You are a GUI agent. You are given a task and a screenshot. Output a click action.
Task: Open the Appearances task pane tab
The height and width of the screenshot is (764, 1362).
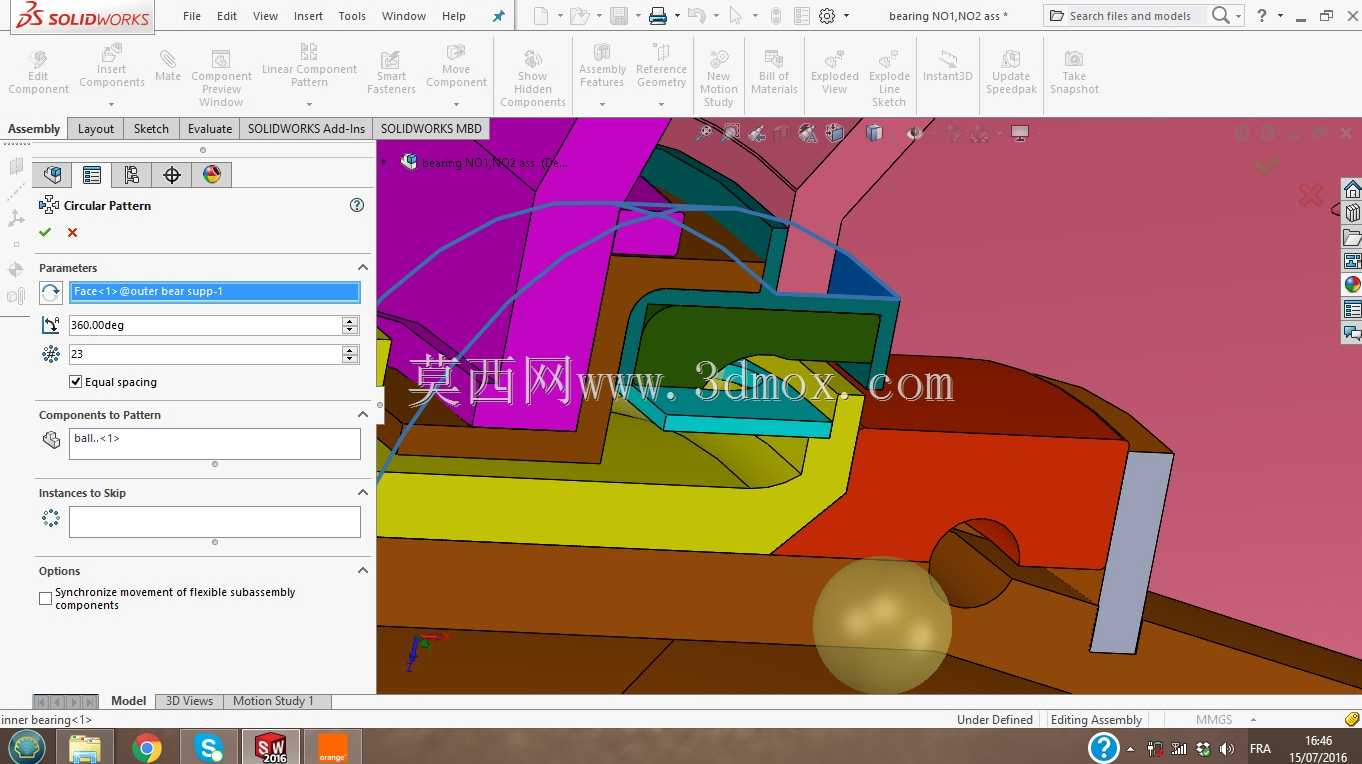coord(1352,284)
